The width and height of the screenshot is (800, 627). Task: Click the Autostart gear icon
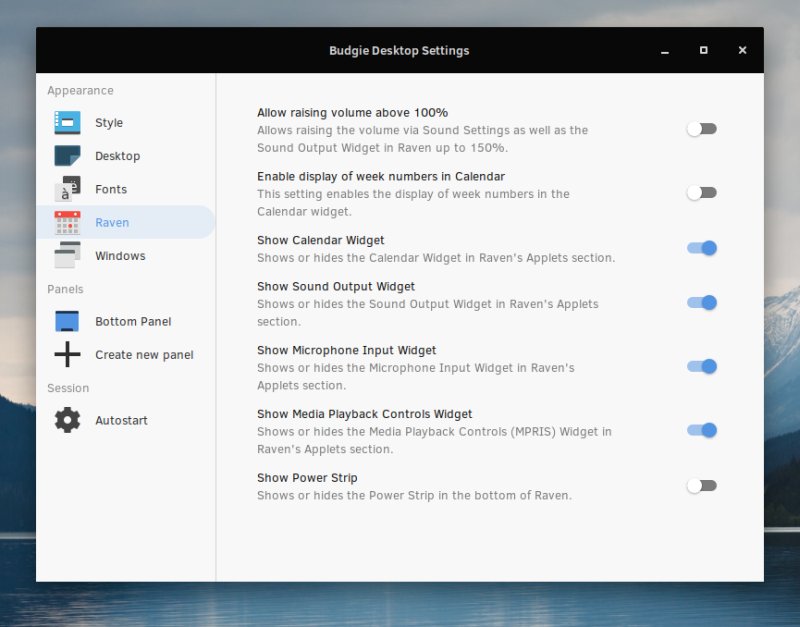click(66, 420)
